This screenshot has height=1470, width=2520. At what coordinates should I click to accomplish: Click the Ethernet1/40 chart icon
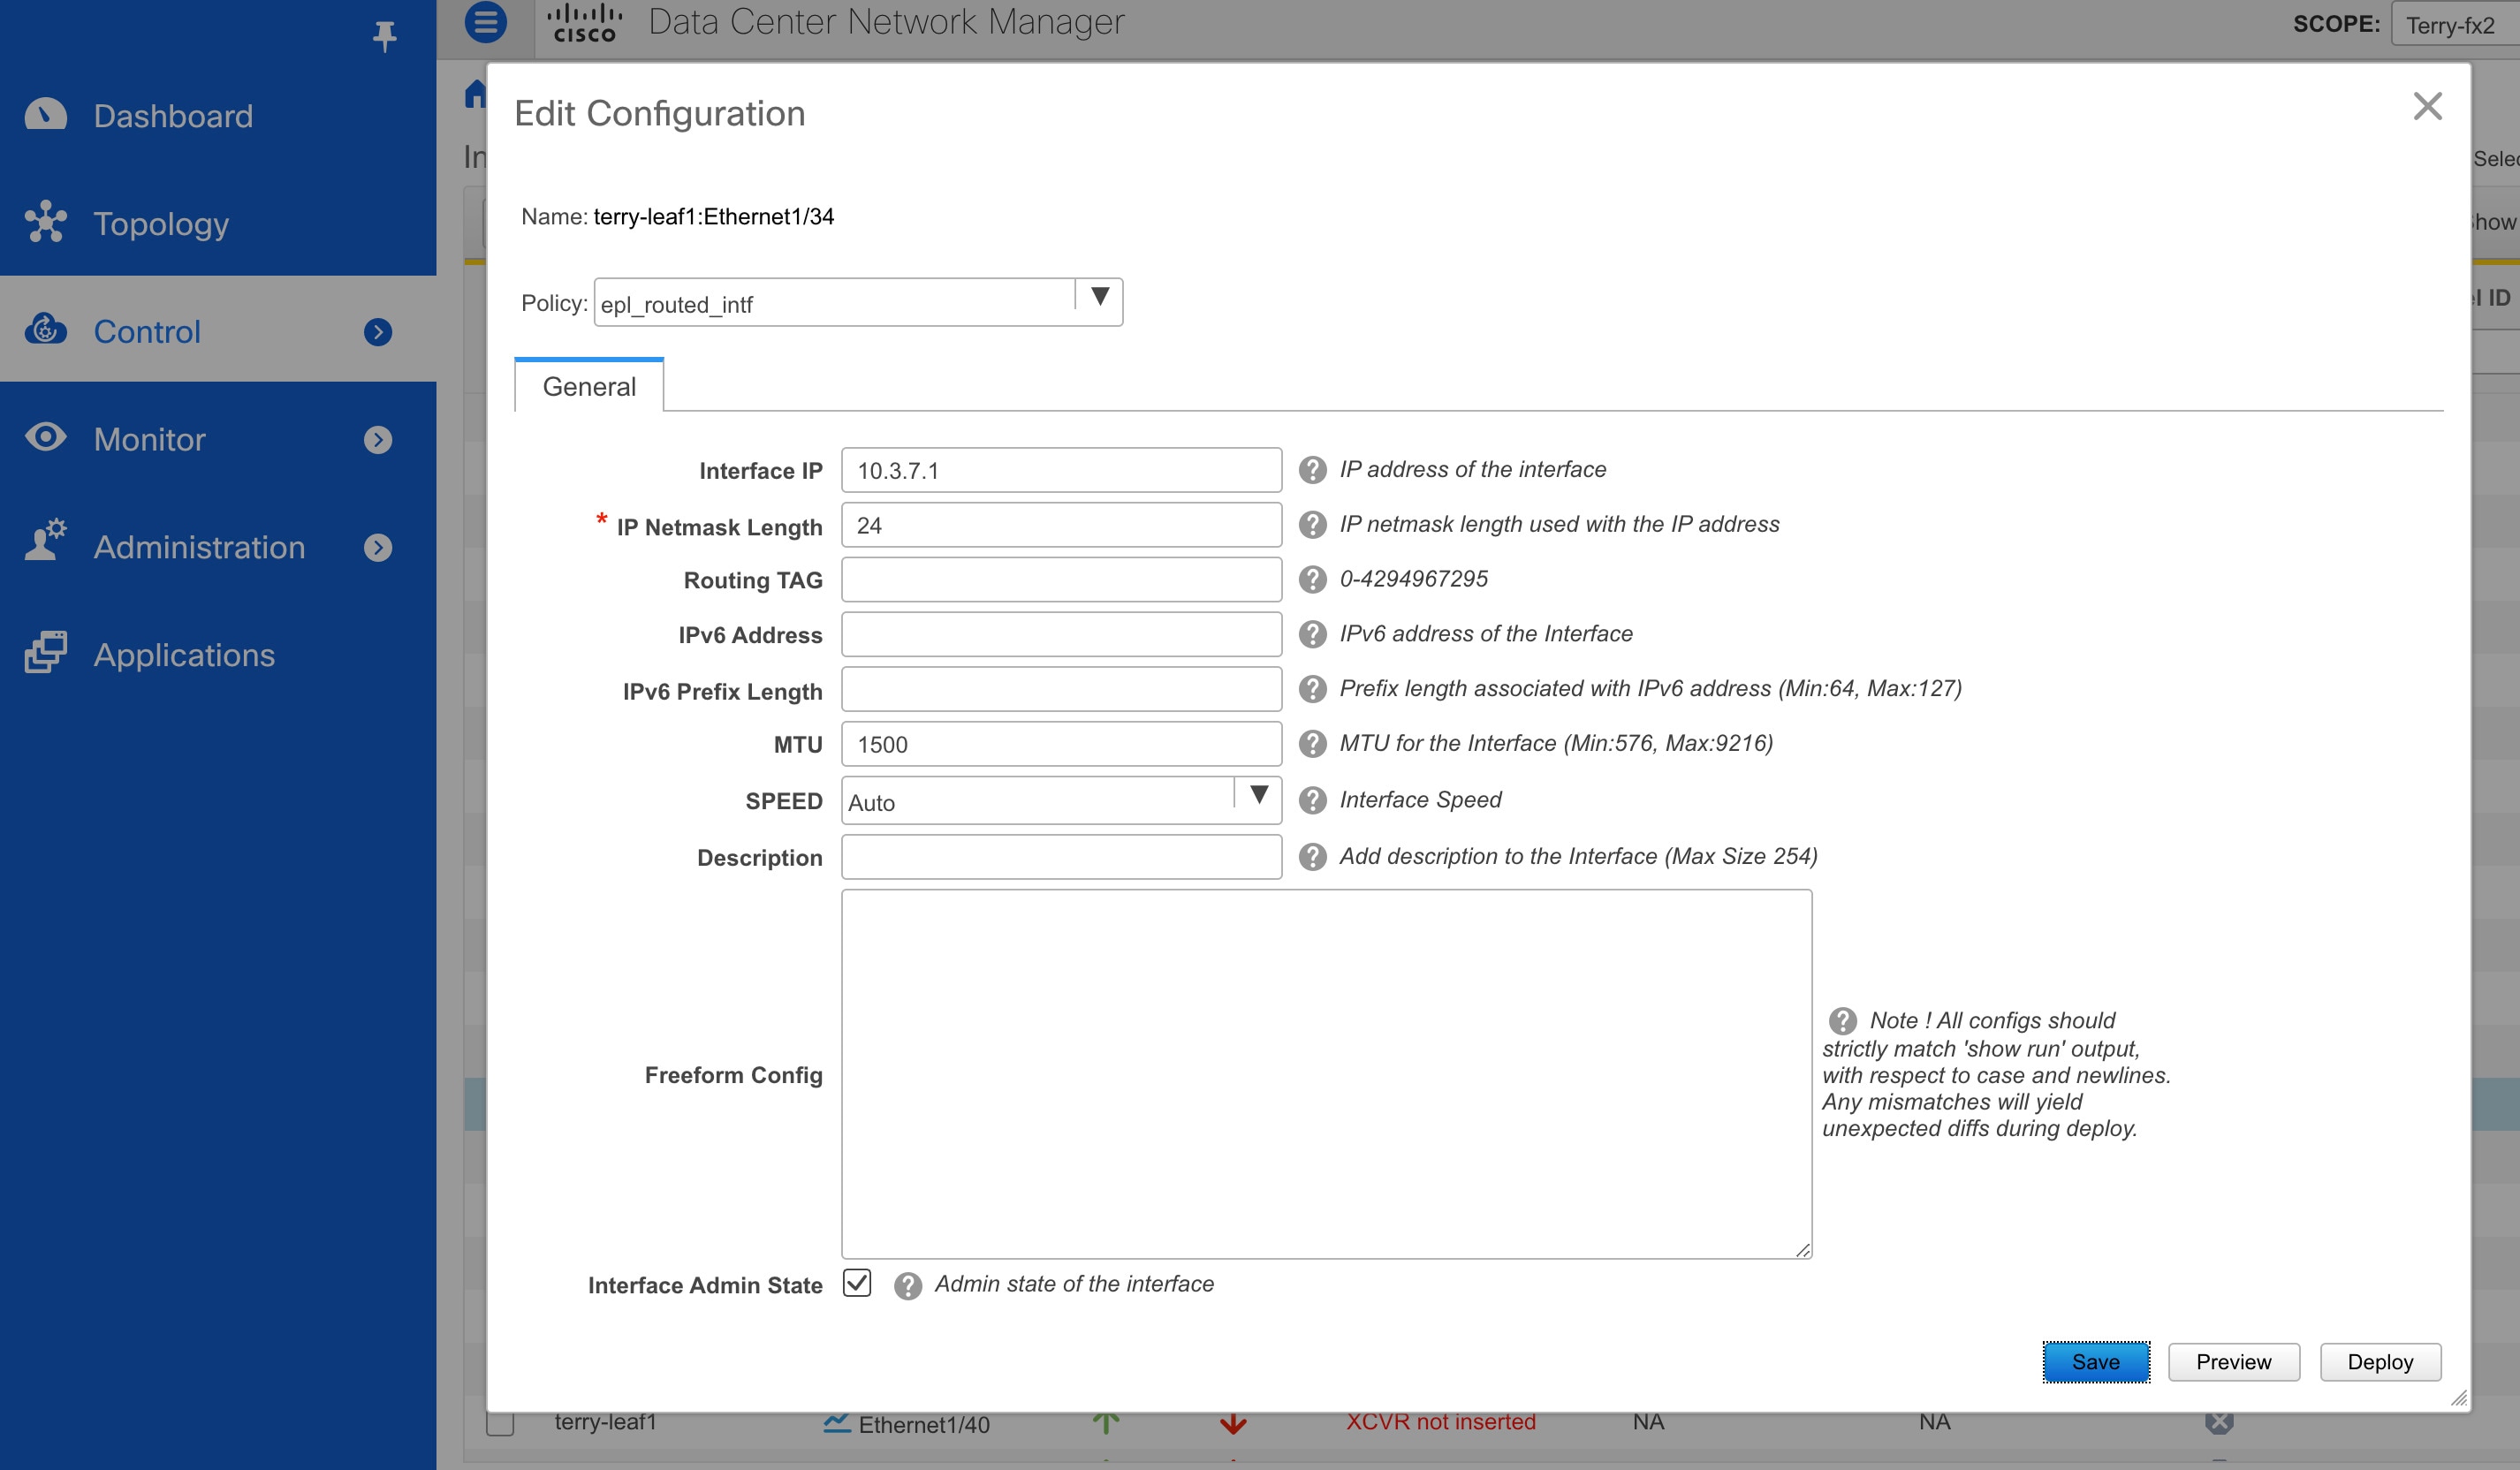(837, 1423)
